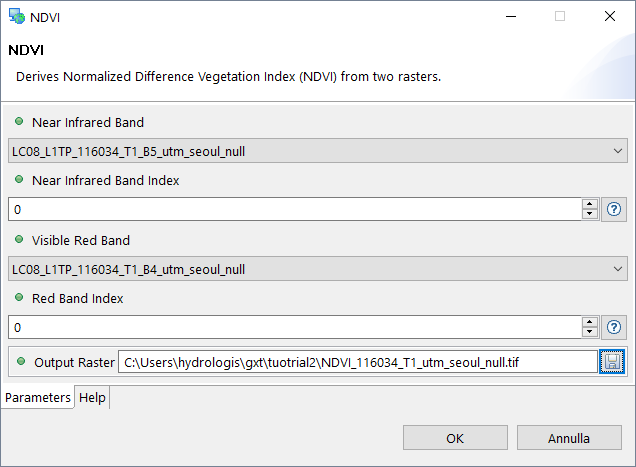Decrease Near Infrared Band Index value

pos(590,214)
